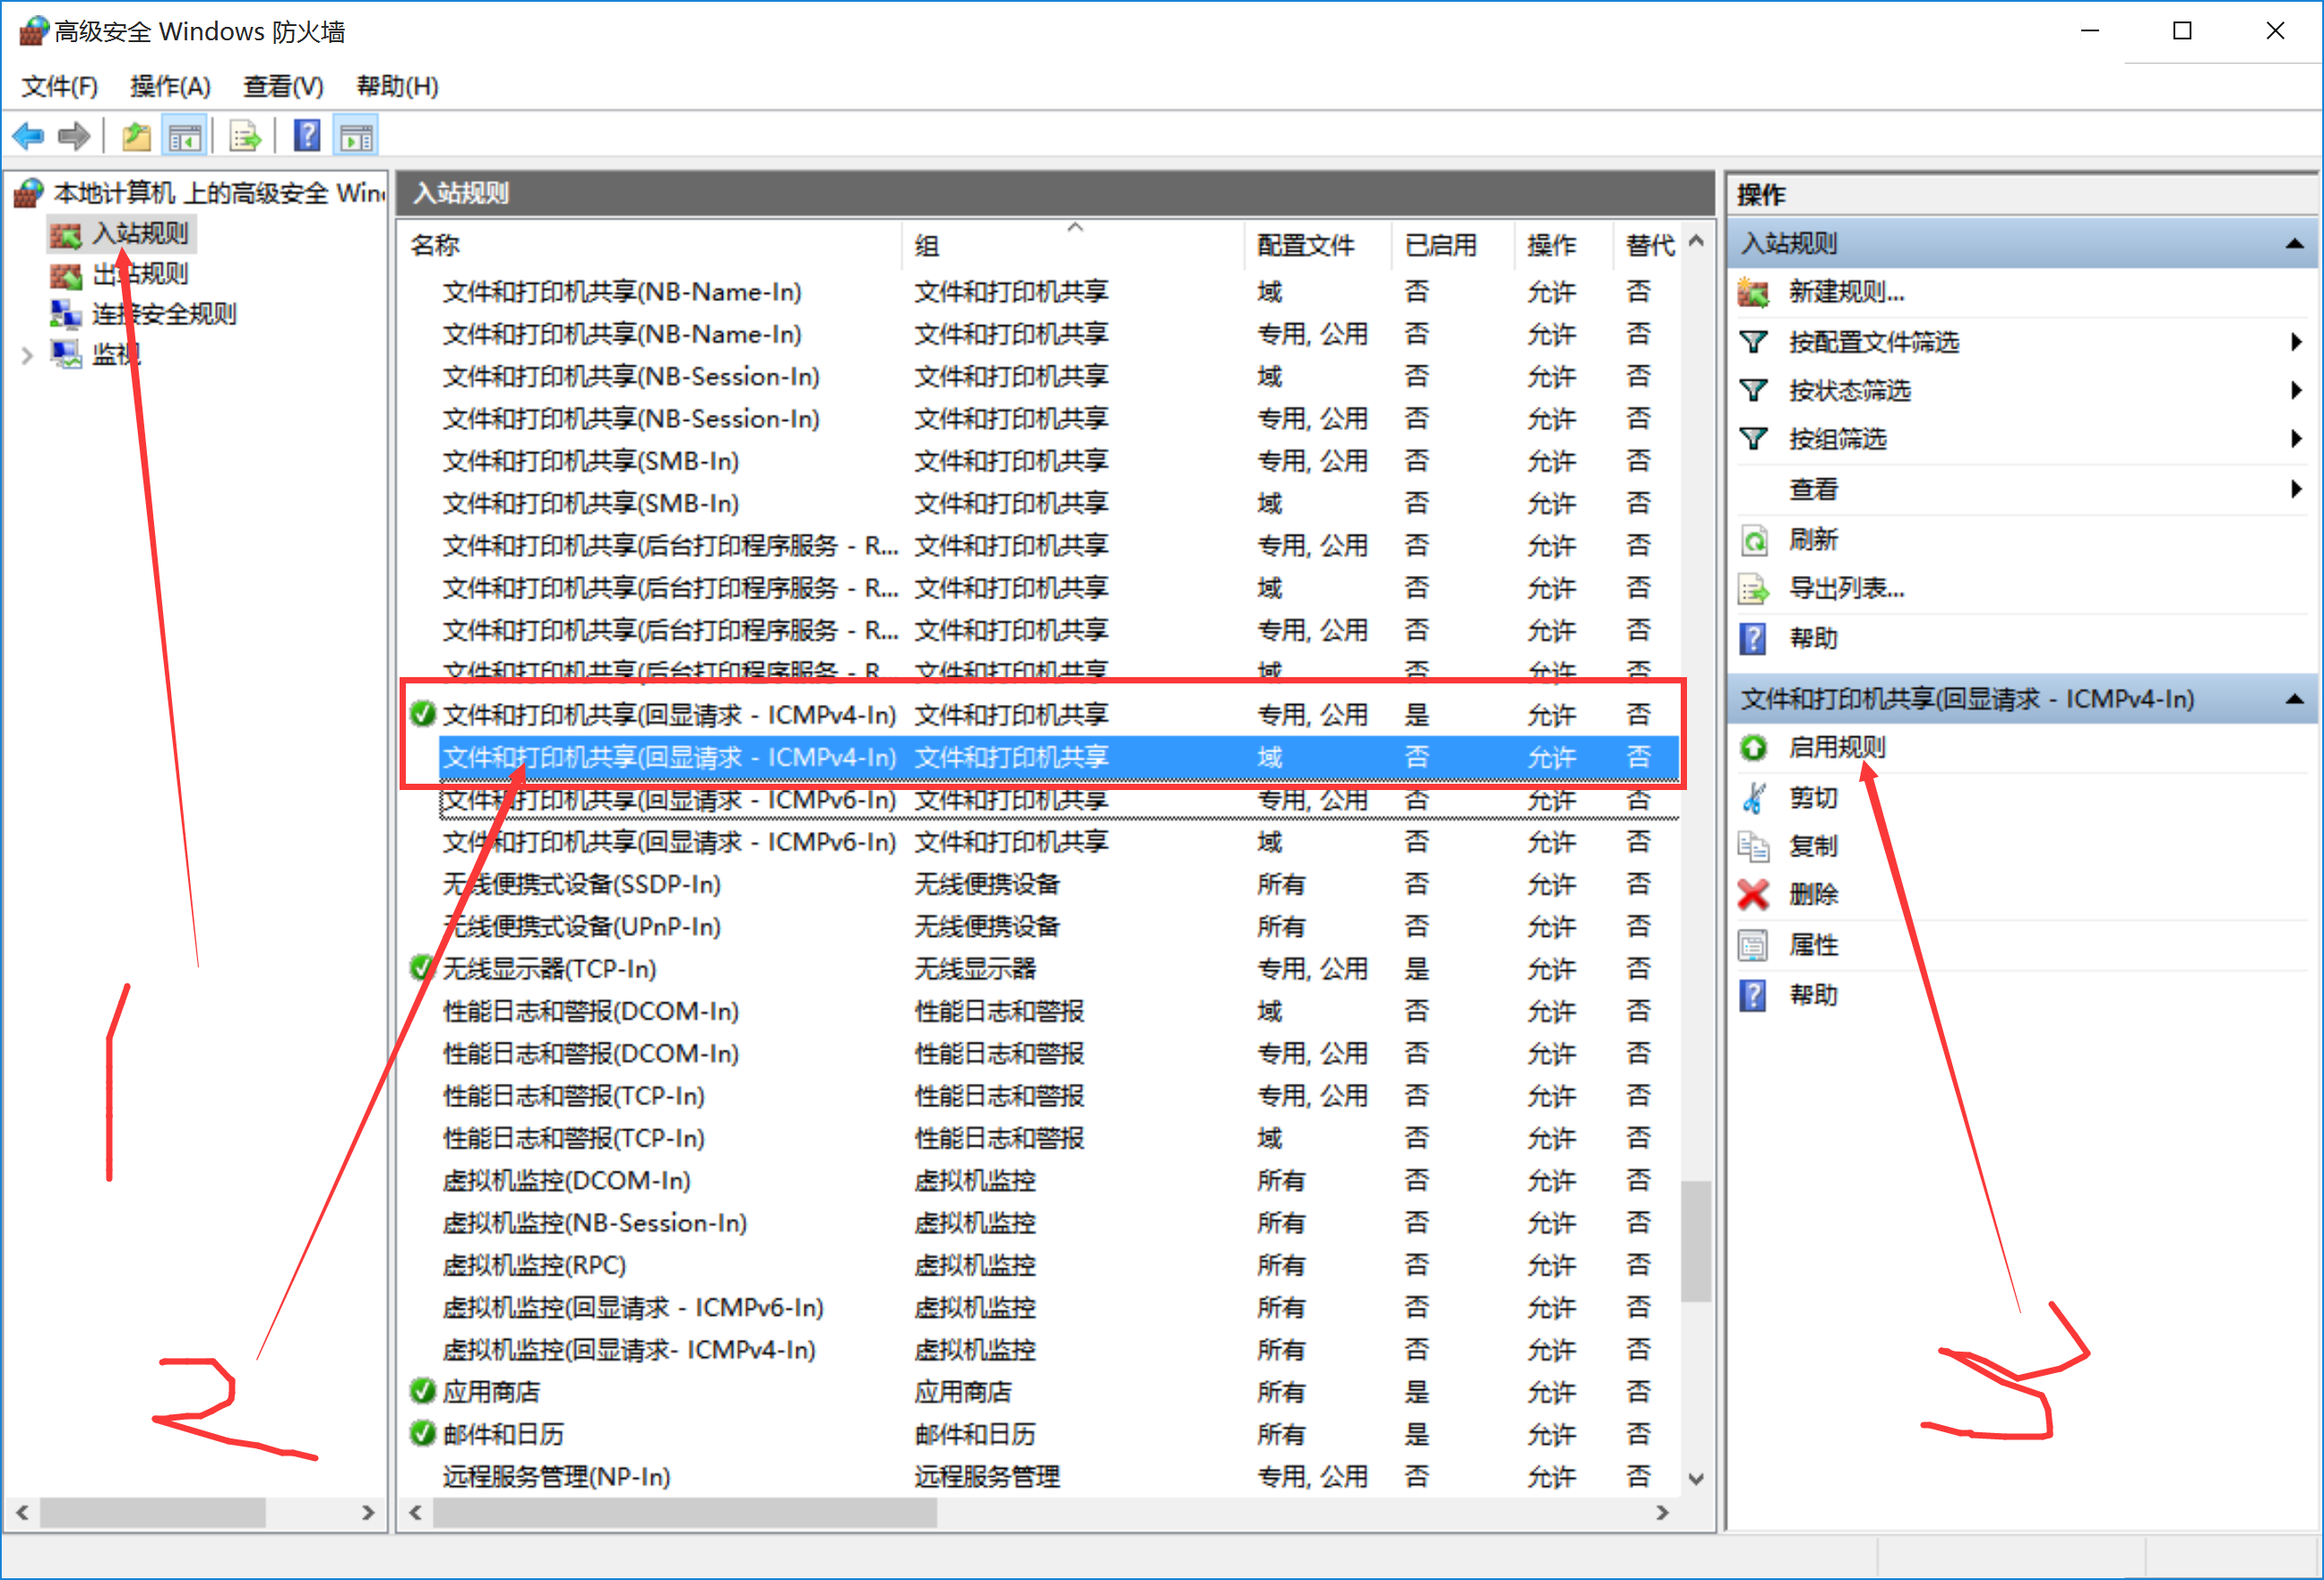Select the enabled 无线显示器(TCP-In) rule

549,968
